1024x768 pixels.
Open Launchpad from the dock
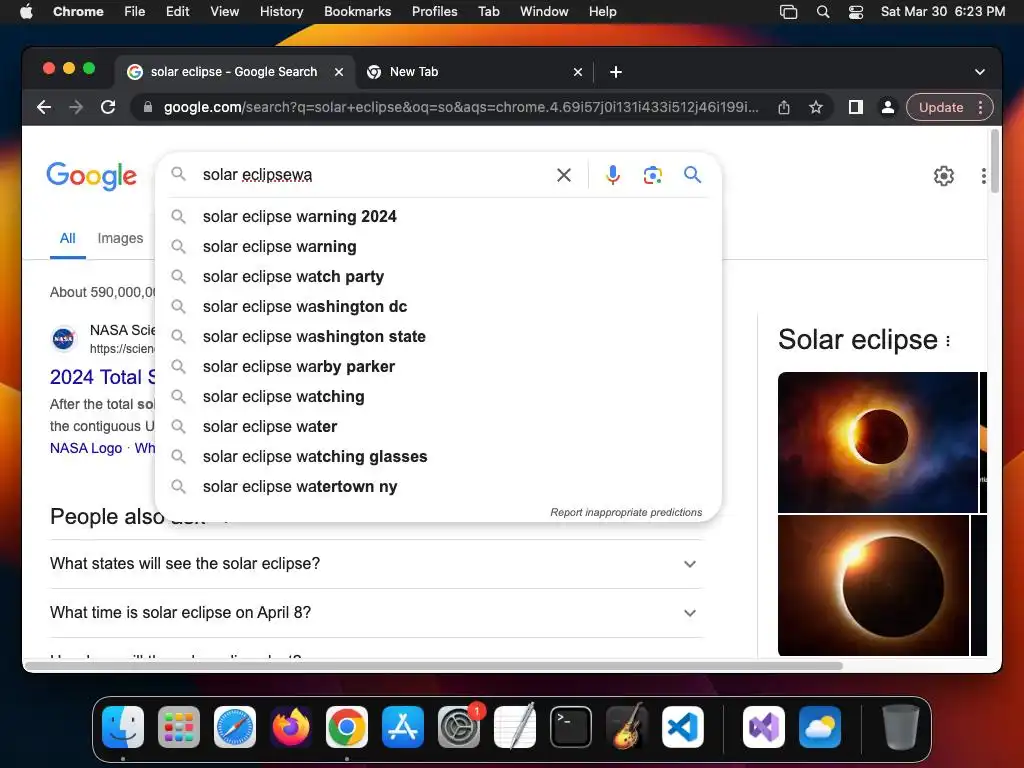coord(179,726)
